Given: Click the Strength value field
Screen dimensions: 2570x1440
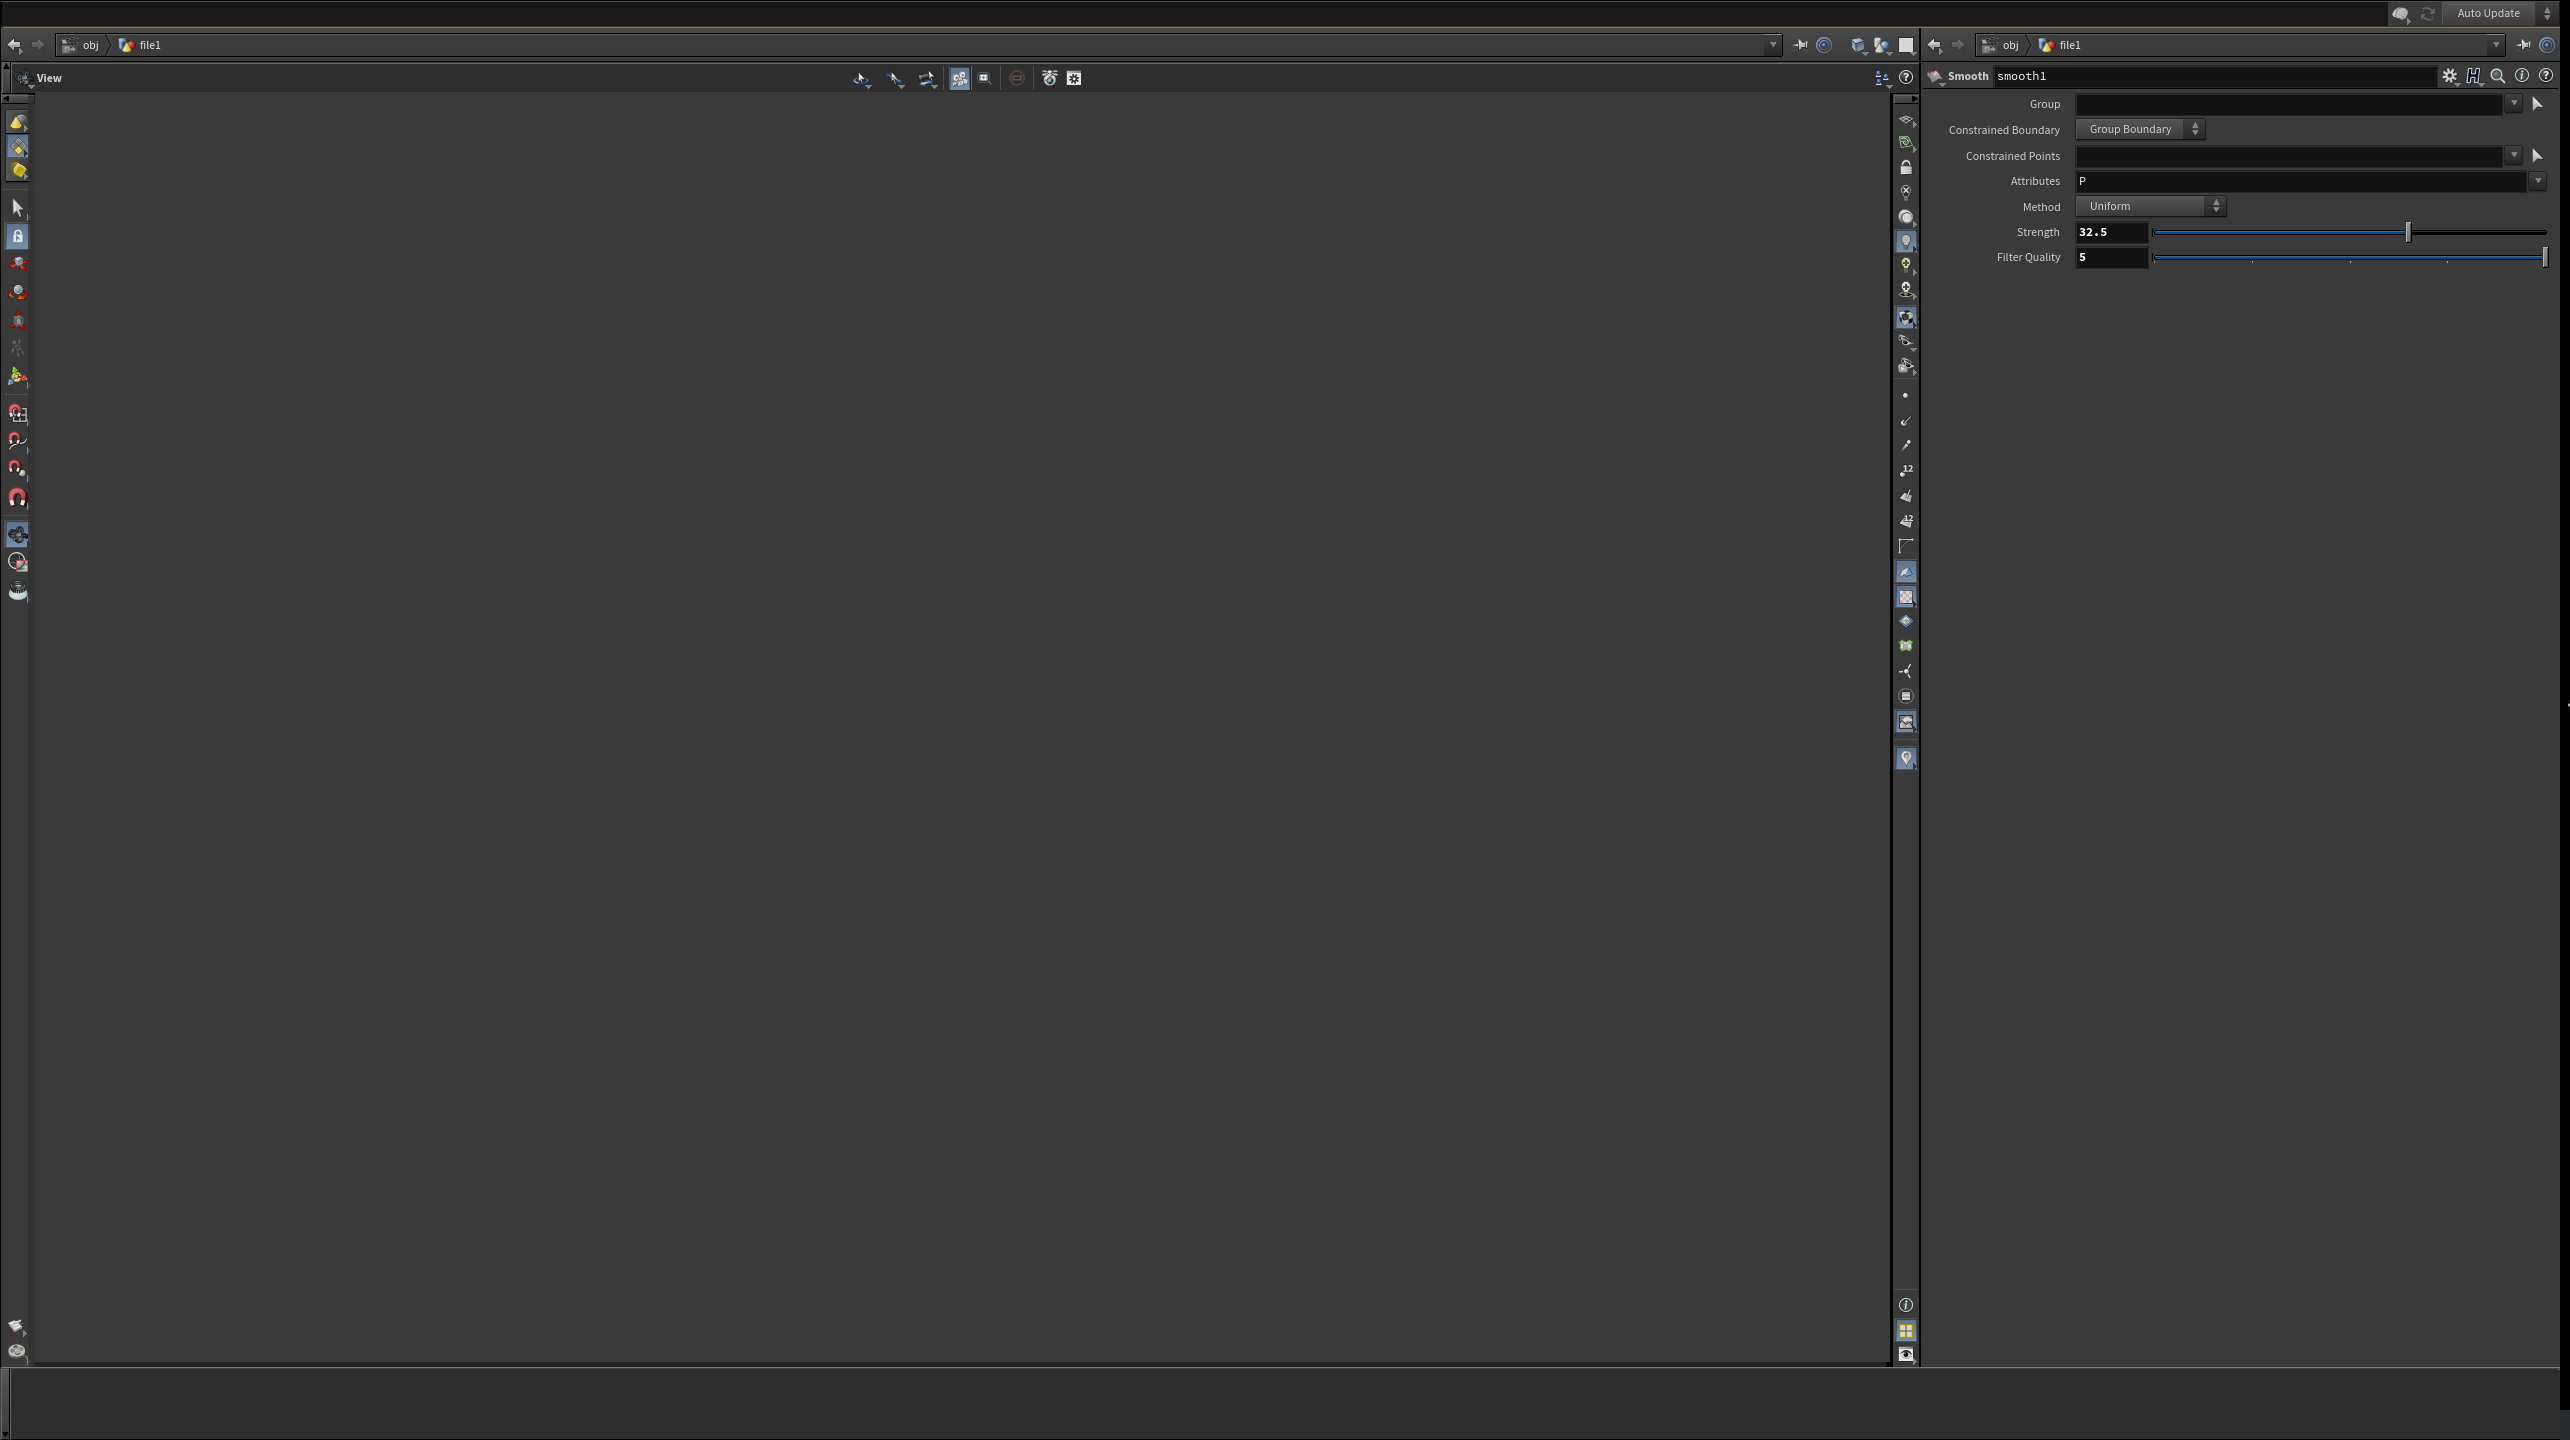Looking at the screenshot, I should pyautogui.click(x=2111, y=232).
